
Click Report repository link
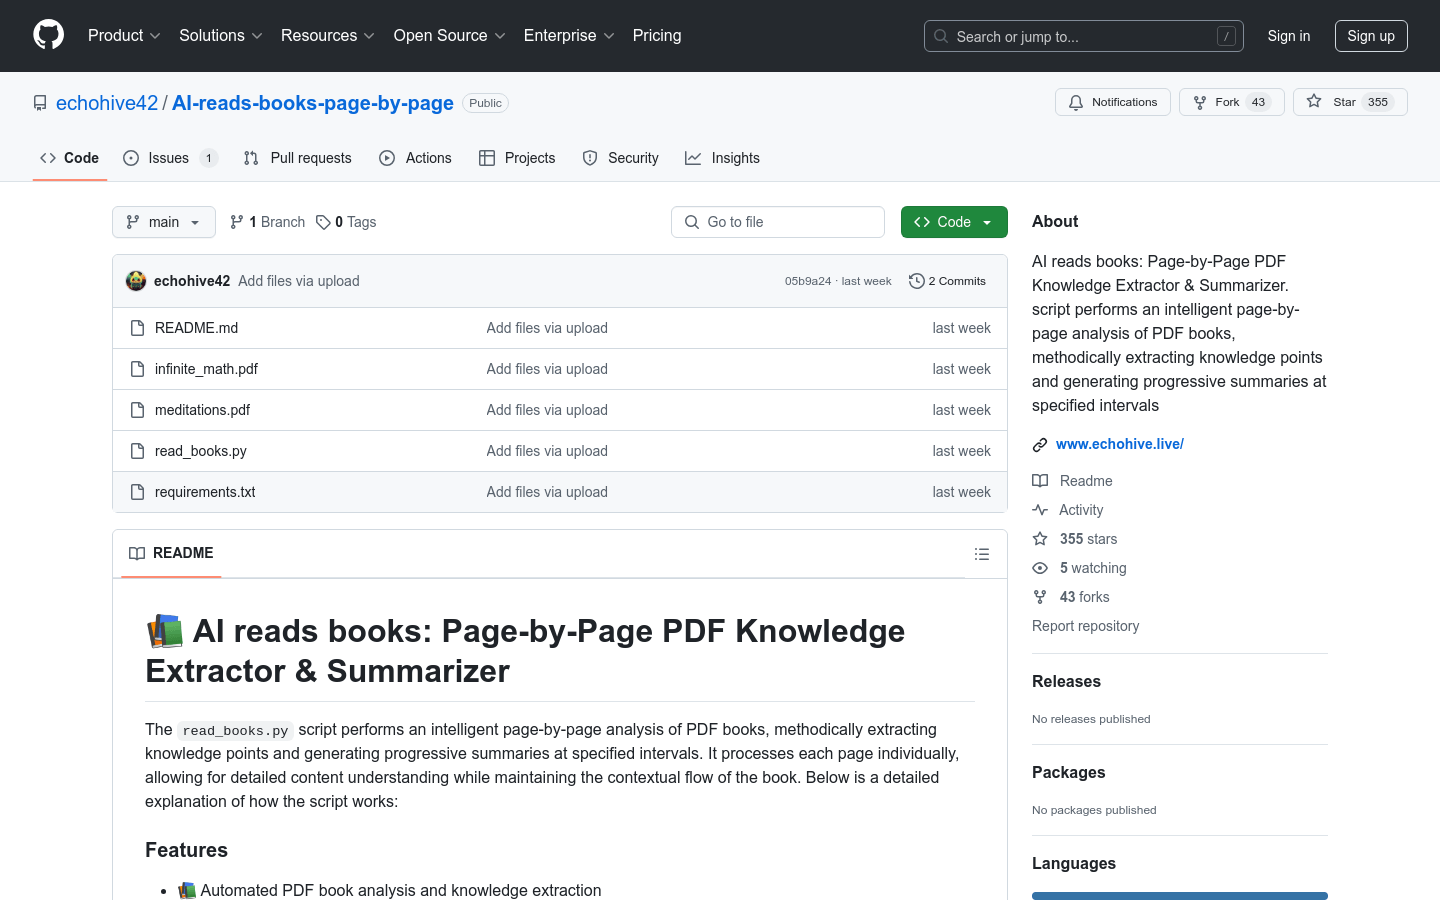[1086, 626]
